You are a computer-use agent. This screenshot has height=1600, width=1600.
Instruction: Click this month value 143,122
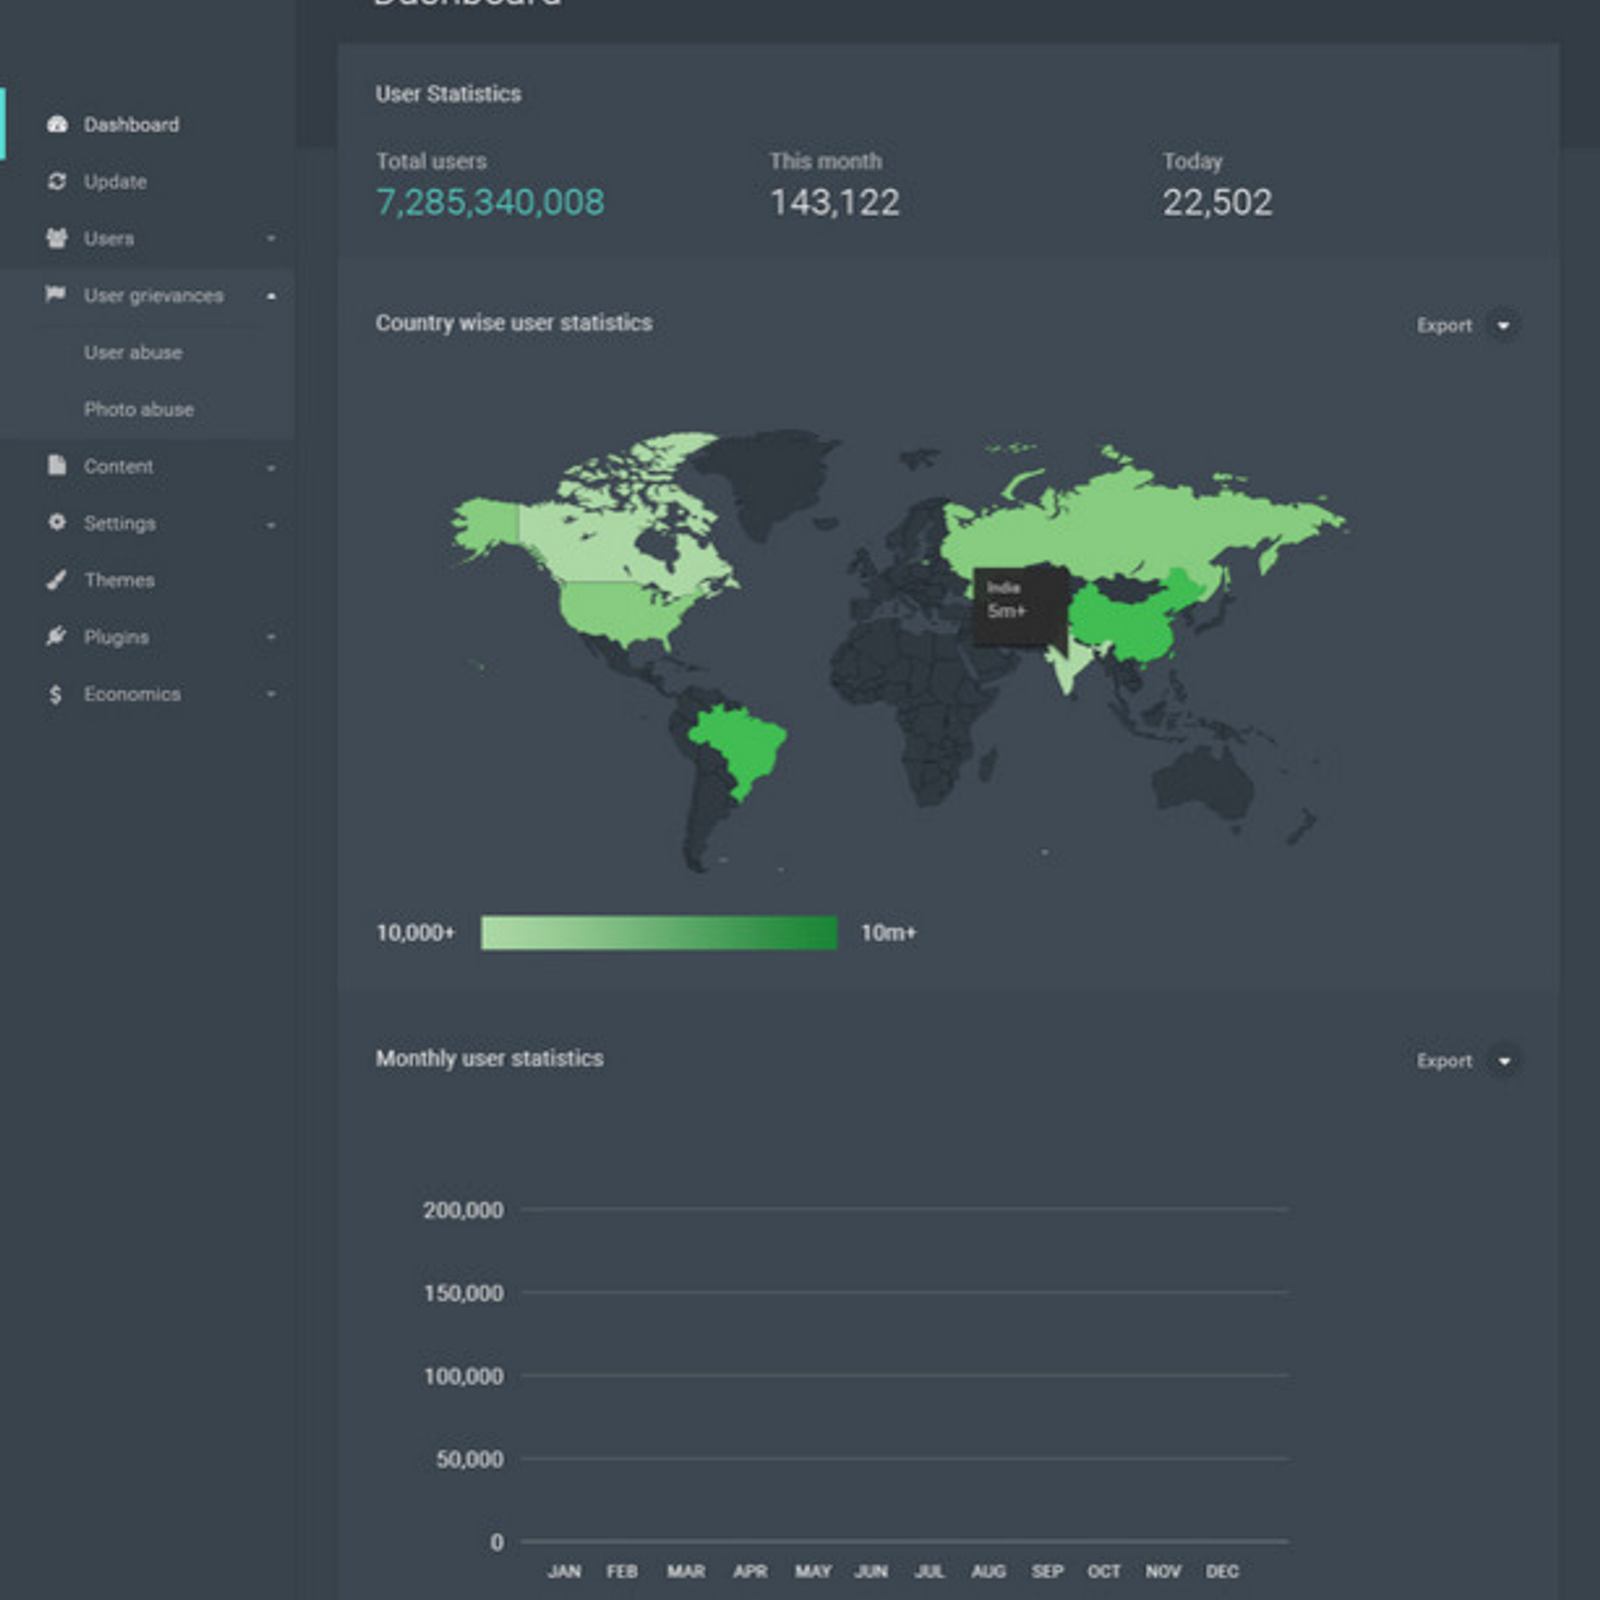[x=835, y=202]
